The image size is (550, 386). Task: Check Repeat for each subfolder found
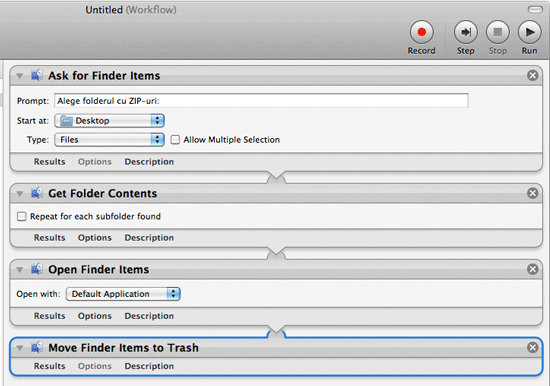[x=22, y=216]
